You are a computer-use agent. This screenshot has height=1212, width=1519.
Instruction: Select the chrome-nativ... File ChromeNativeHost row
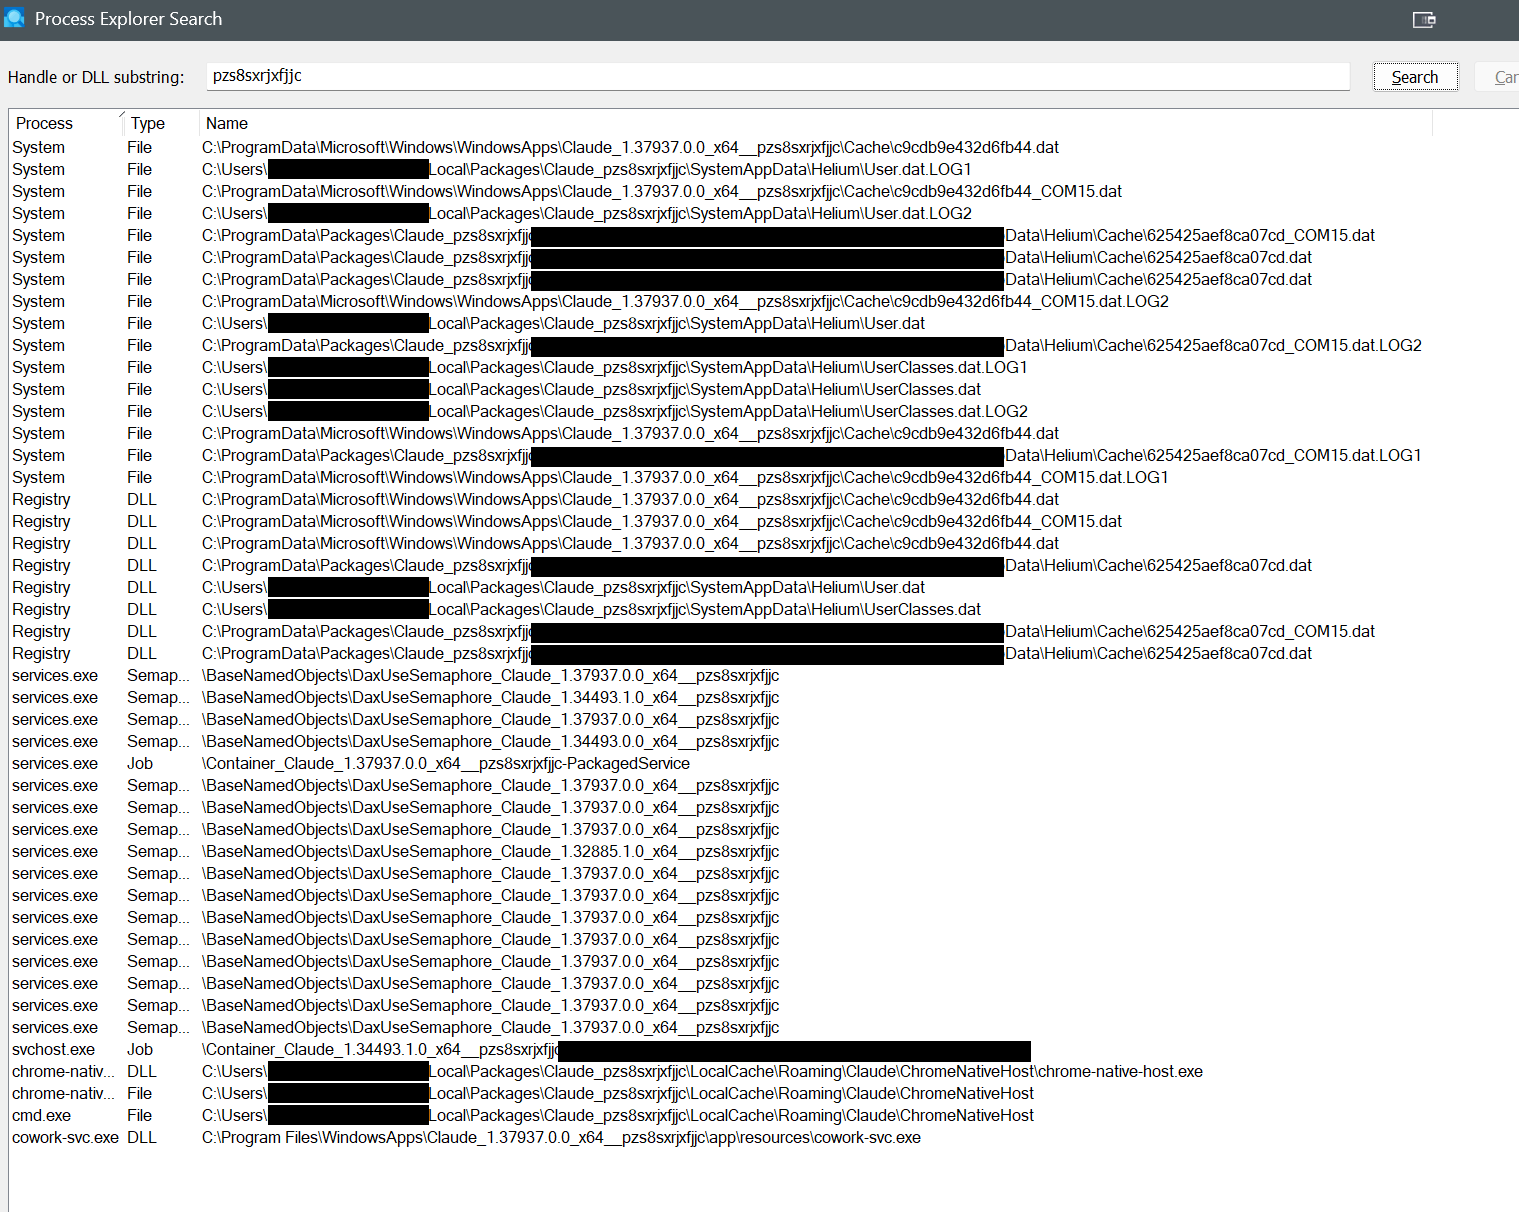click(721, 1093)
